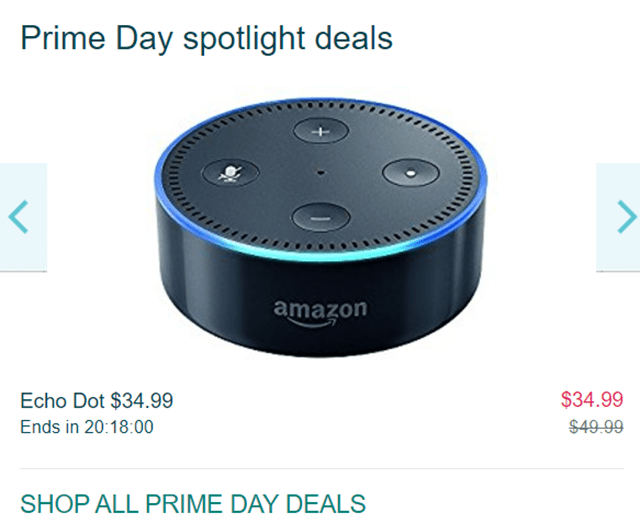Click the divider line above the shop link

click(x=320, y=468)
